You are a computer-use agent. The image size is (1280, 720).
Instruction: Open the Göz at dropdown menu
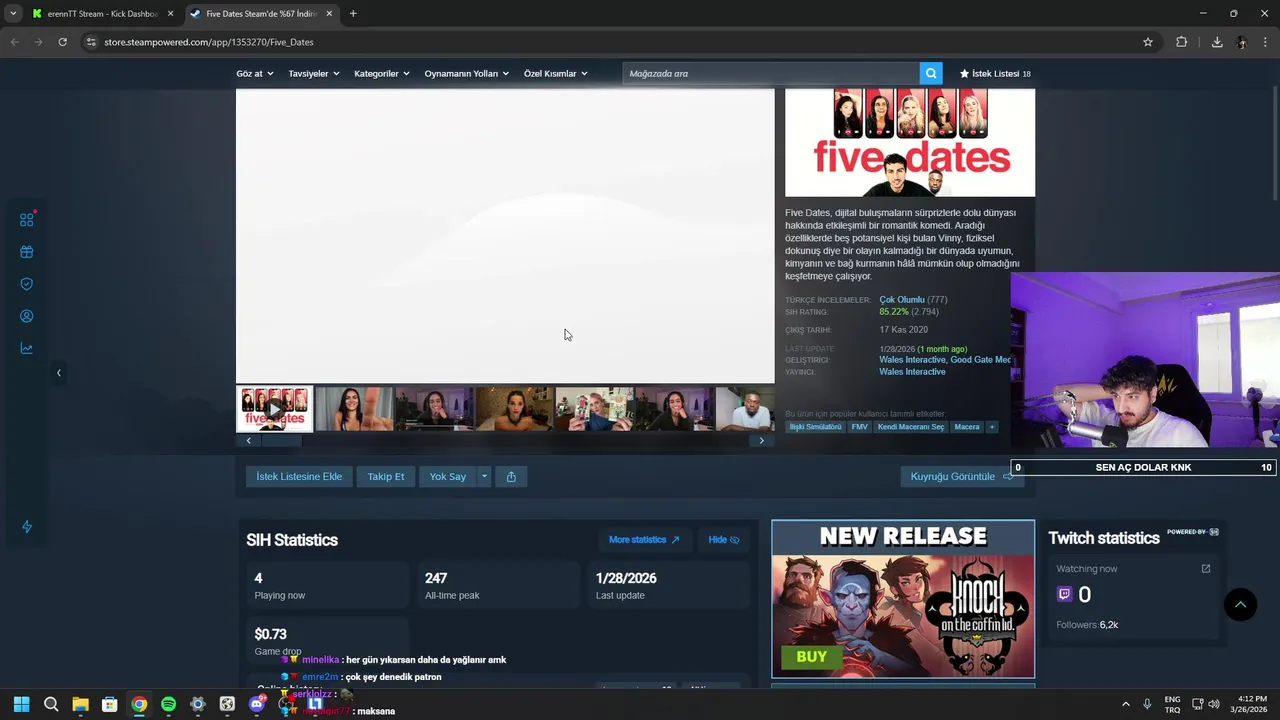(x=254, y=73)
